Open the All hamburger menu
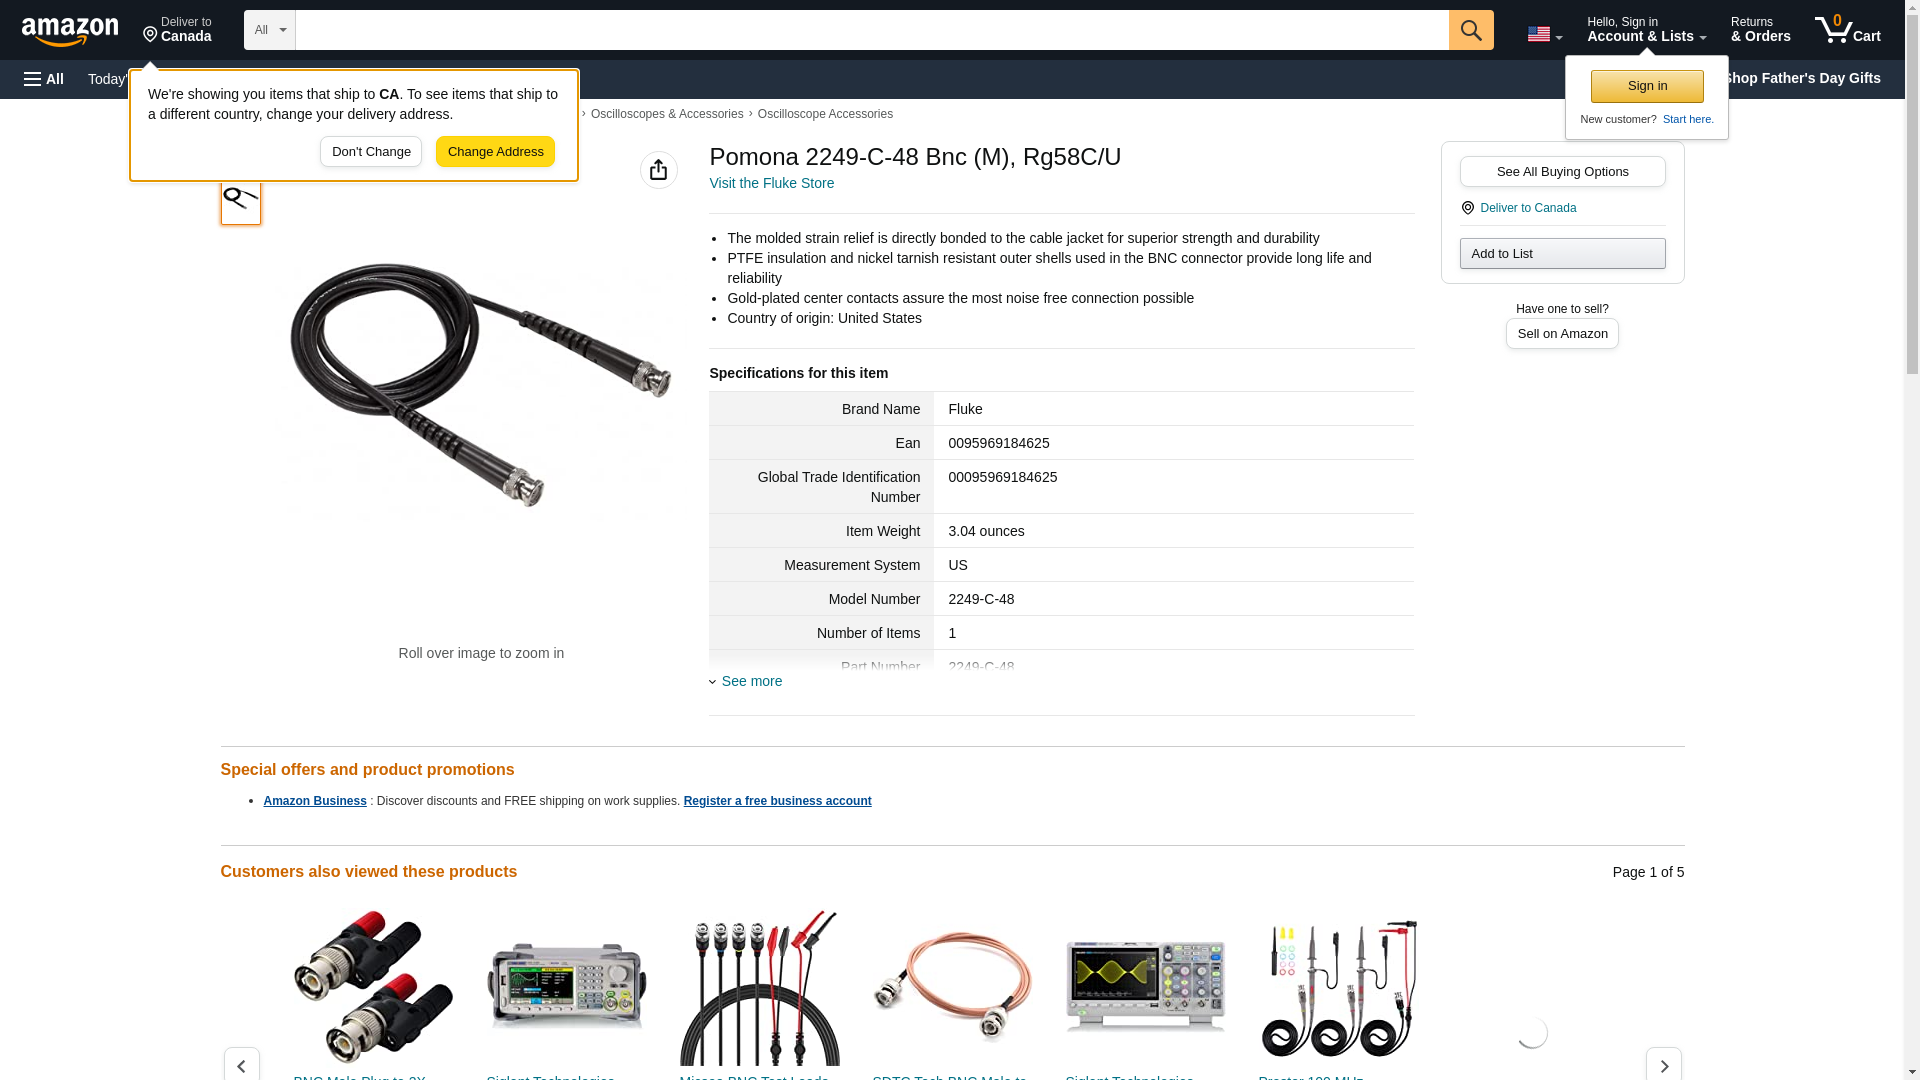 [44, 79]
